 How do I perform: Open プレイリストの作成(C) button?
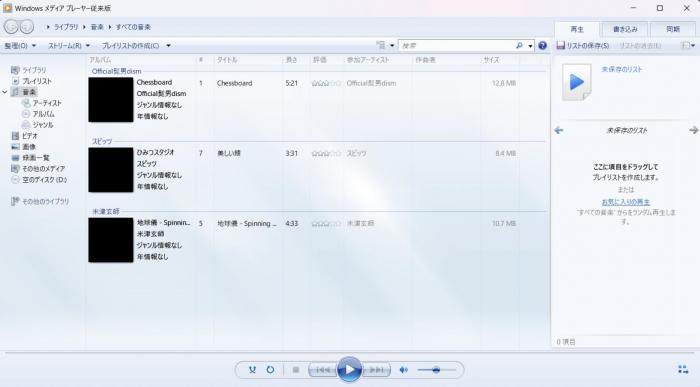pyautogui.click(x=130, y=46)
